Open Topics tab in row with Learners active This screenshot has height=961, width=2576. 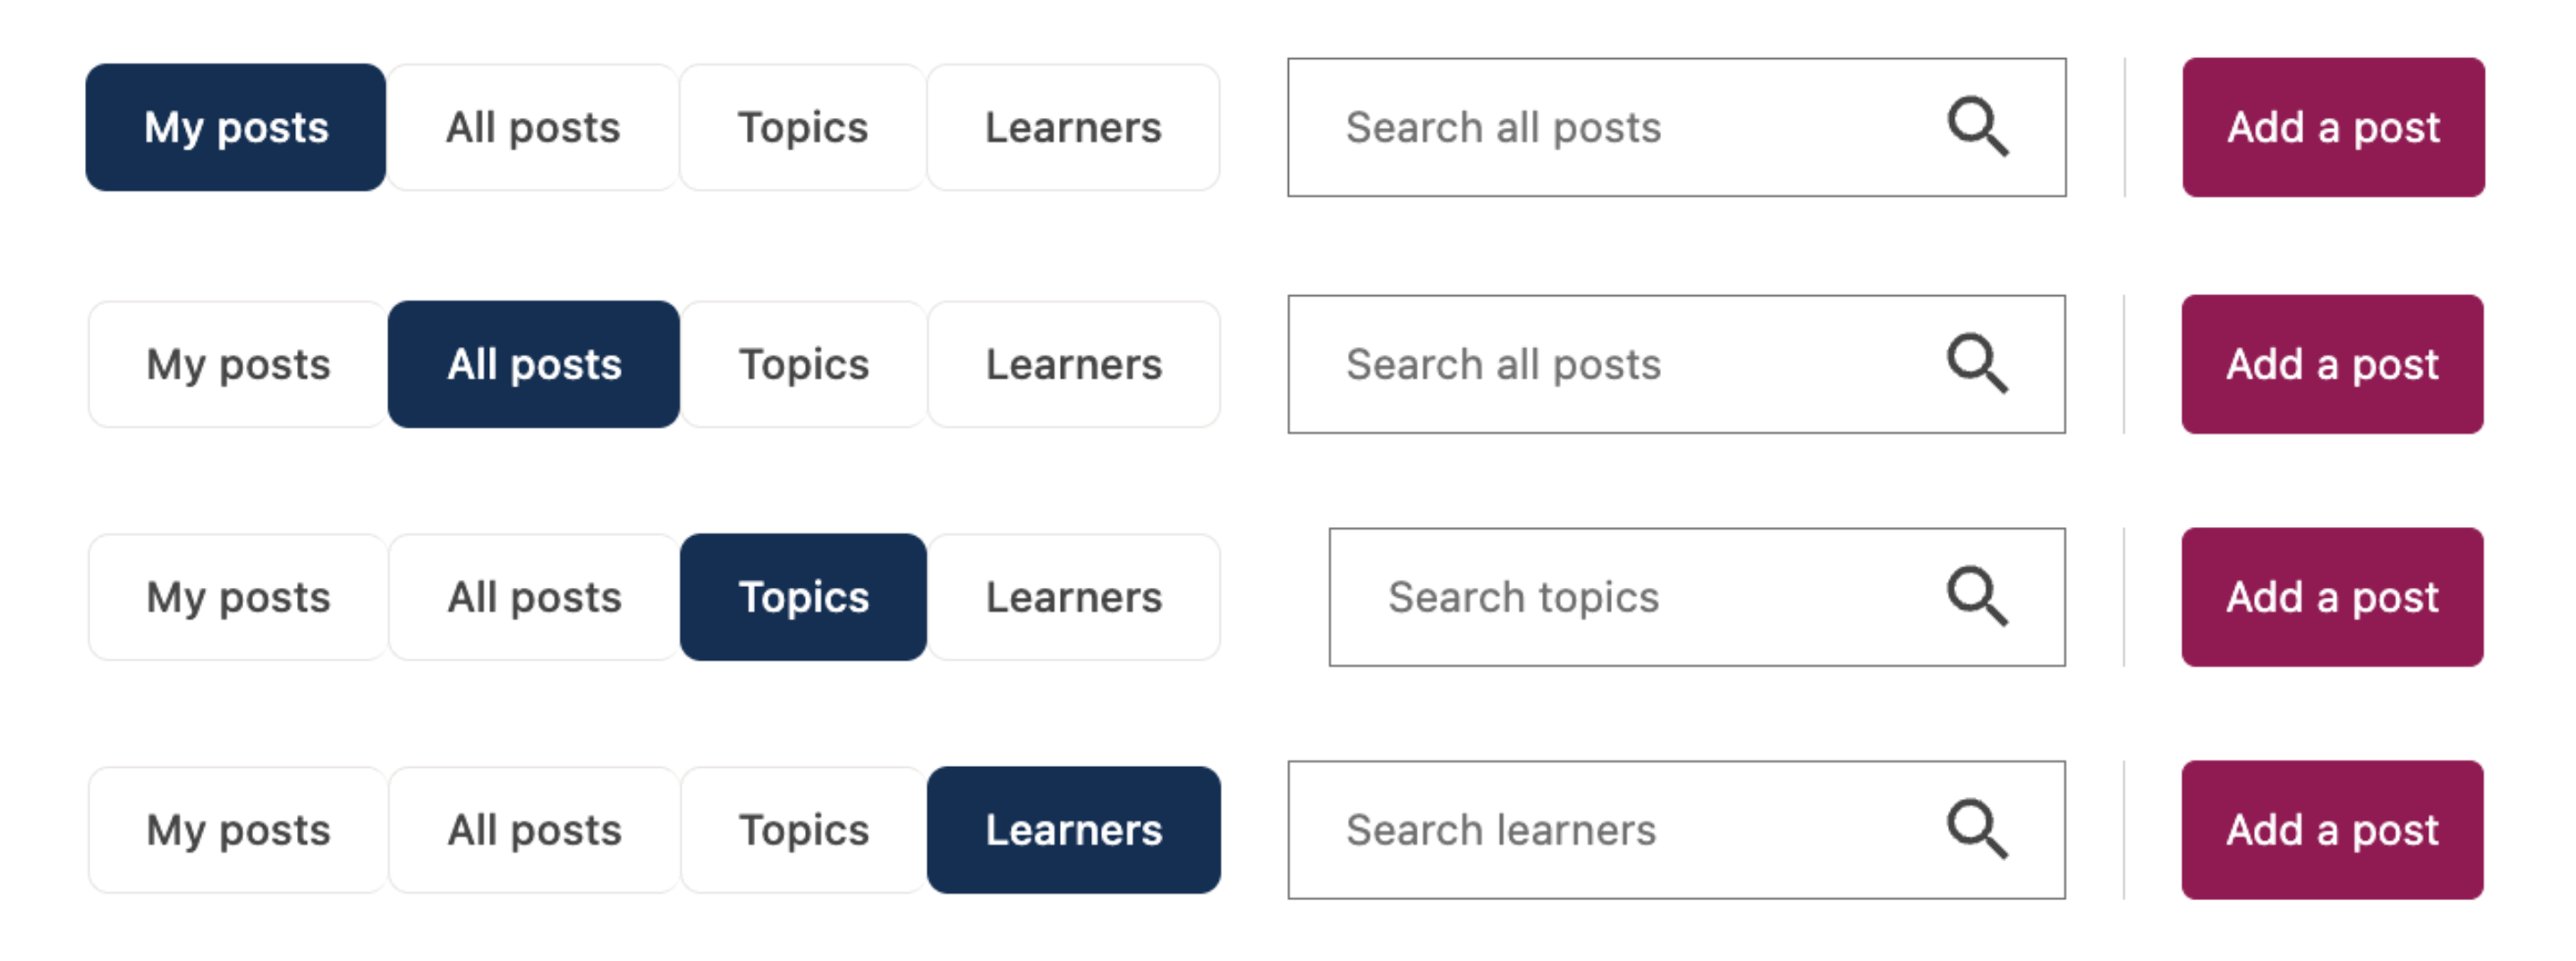803,830
